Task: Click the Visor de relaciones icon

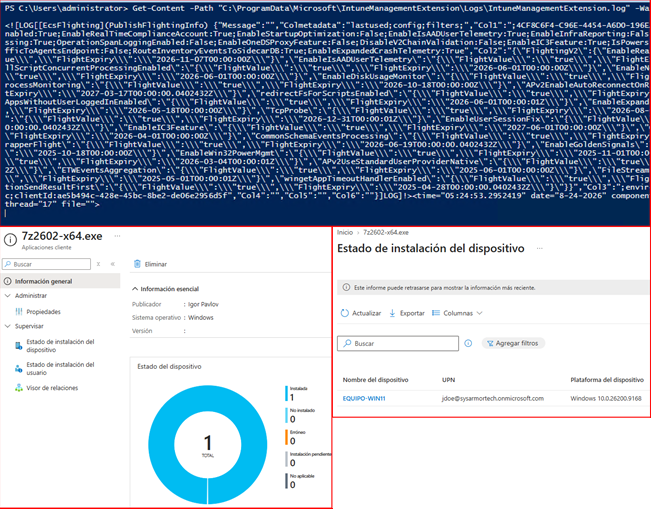Action: (19, 388)
